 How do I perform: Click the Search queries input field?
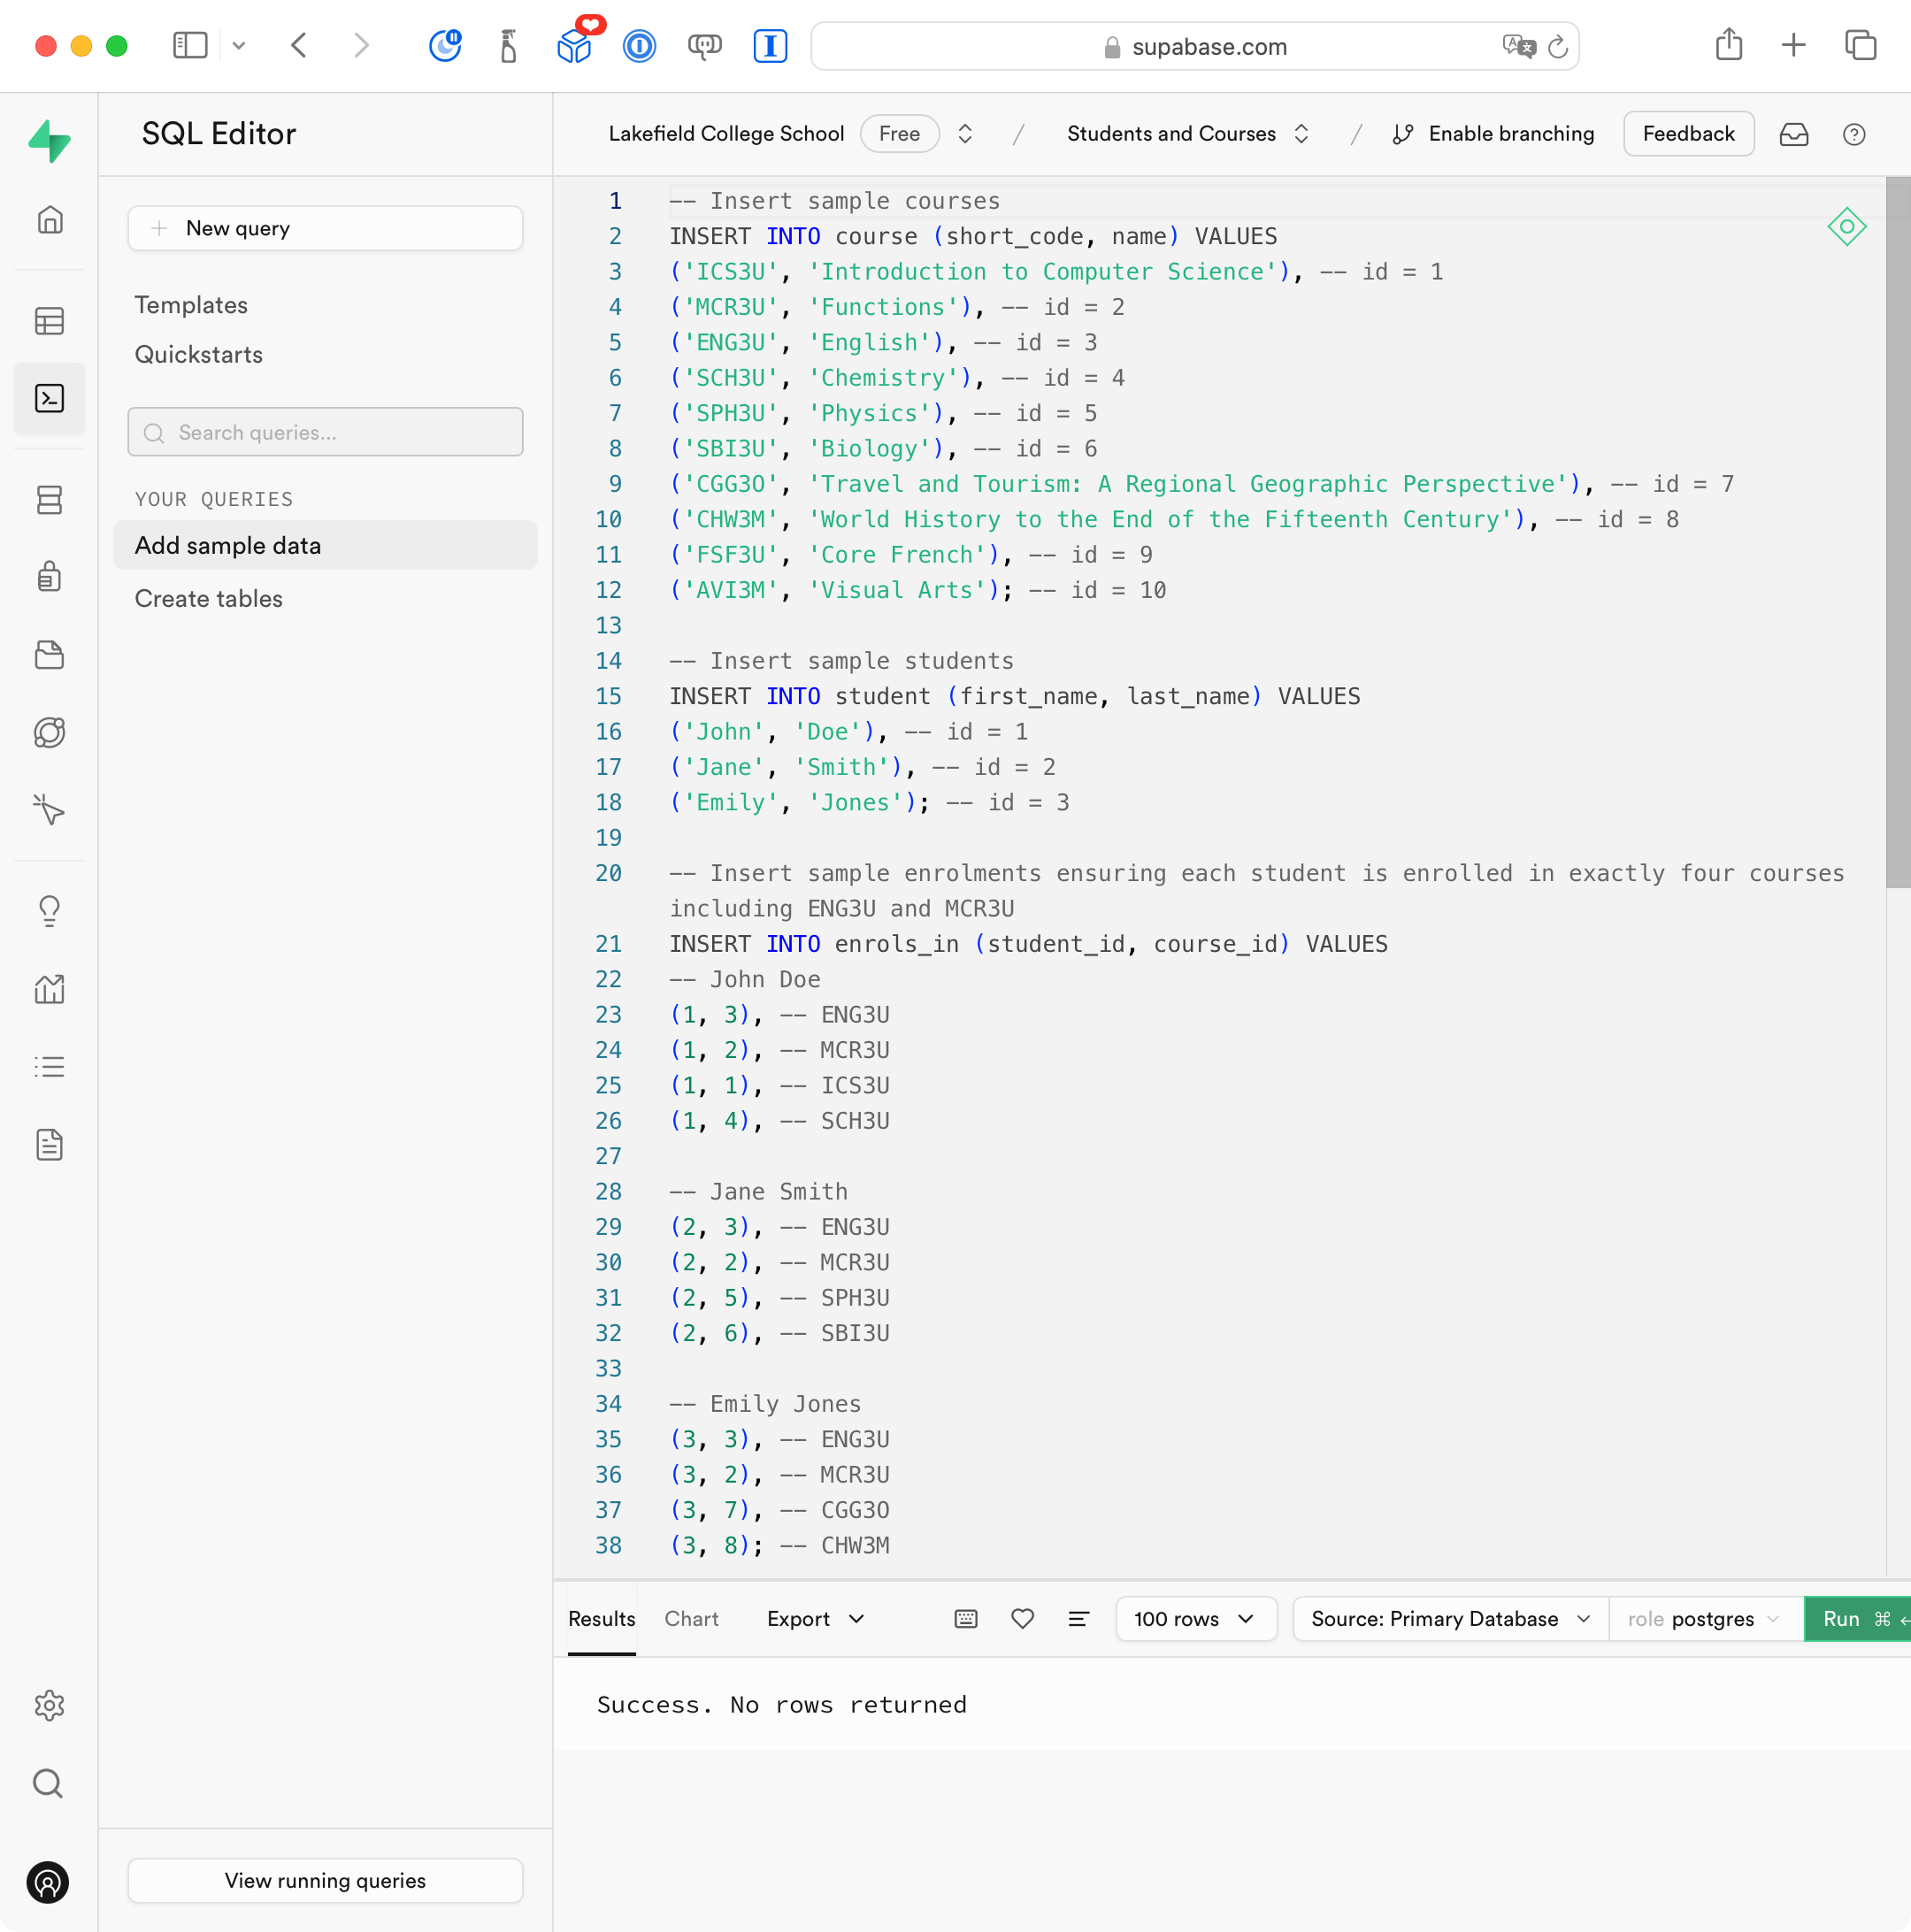(325, 432)
